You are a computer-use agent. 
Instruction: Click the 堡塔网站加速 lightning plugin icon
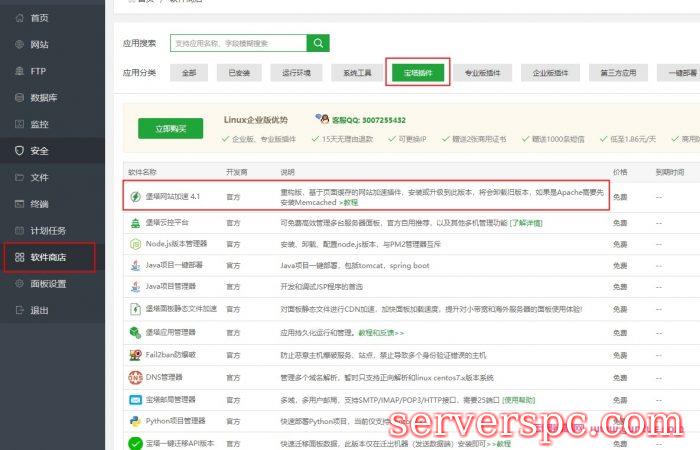tap(135, 198)
